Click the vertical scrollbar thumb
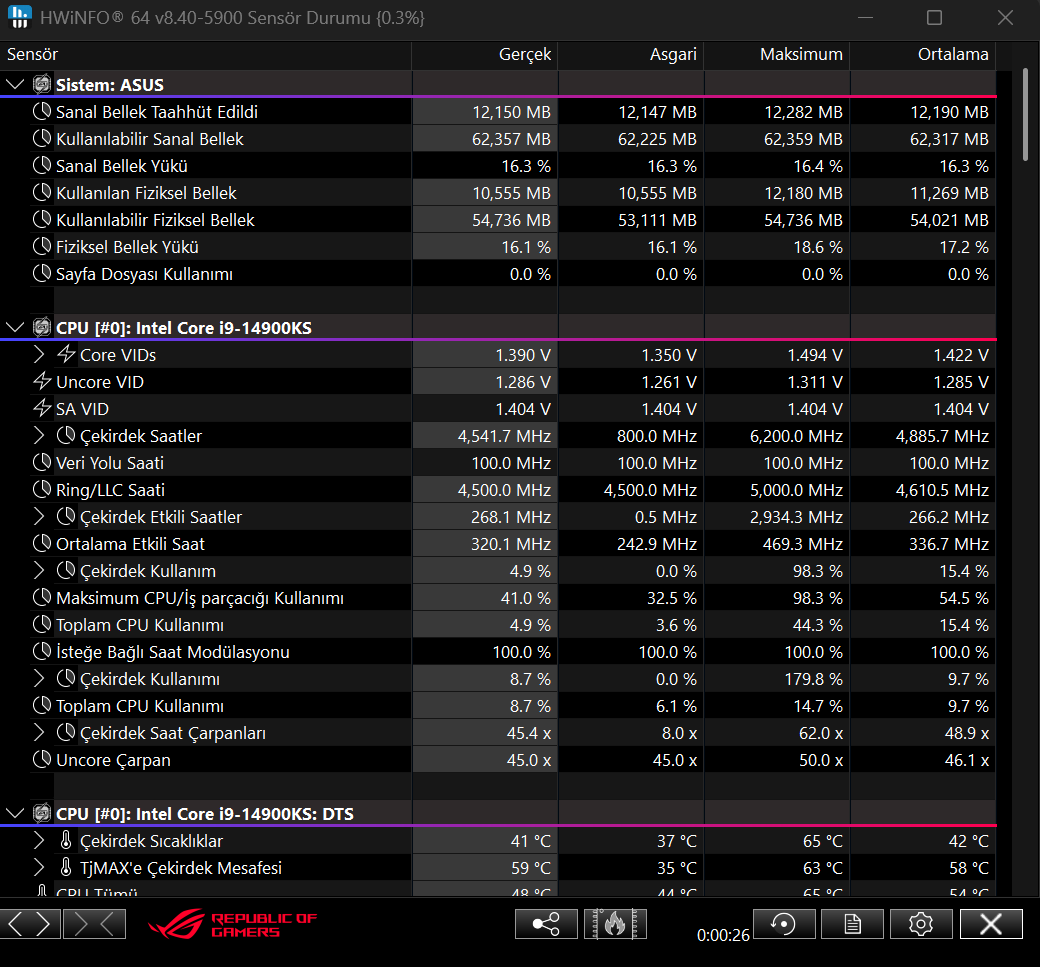The height and width of the screenshot is (967, 1040). click(1025, 114)
